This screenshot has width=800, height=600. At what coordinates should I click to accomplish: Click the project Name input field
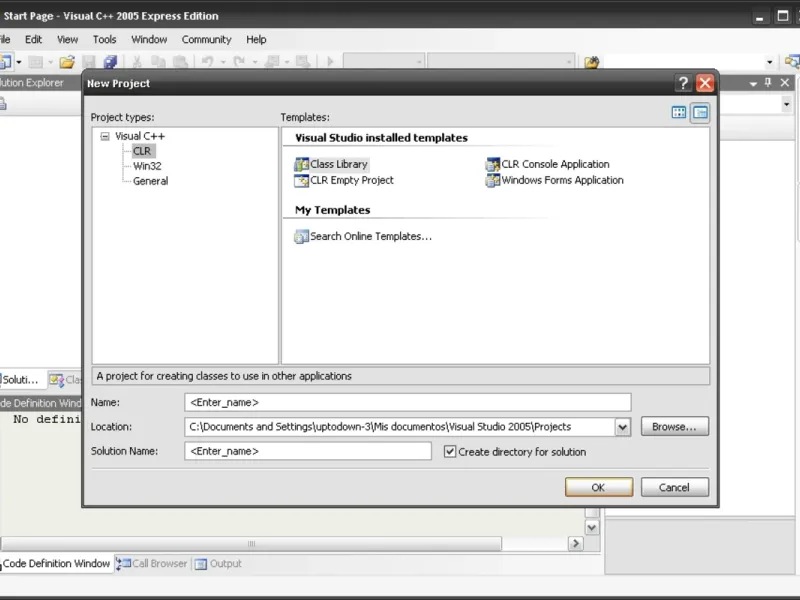click(x=408, y=402)
